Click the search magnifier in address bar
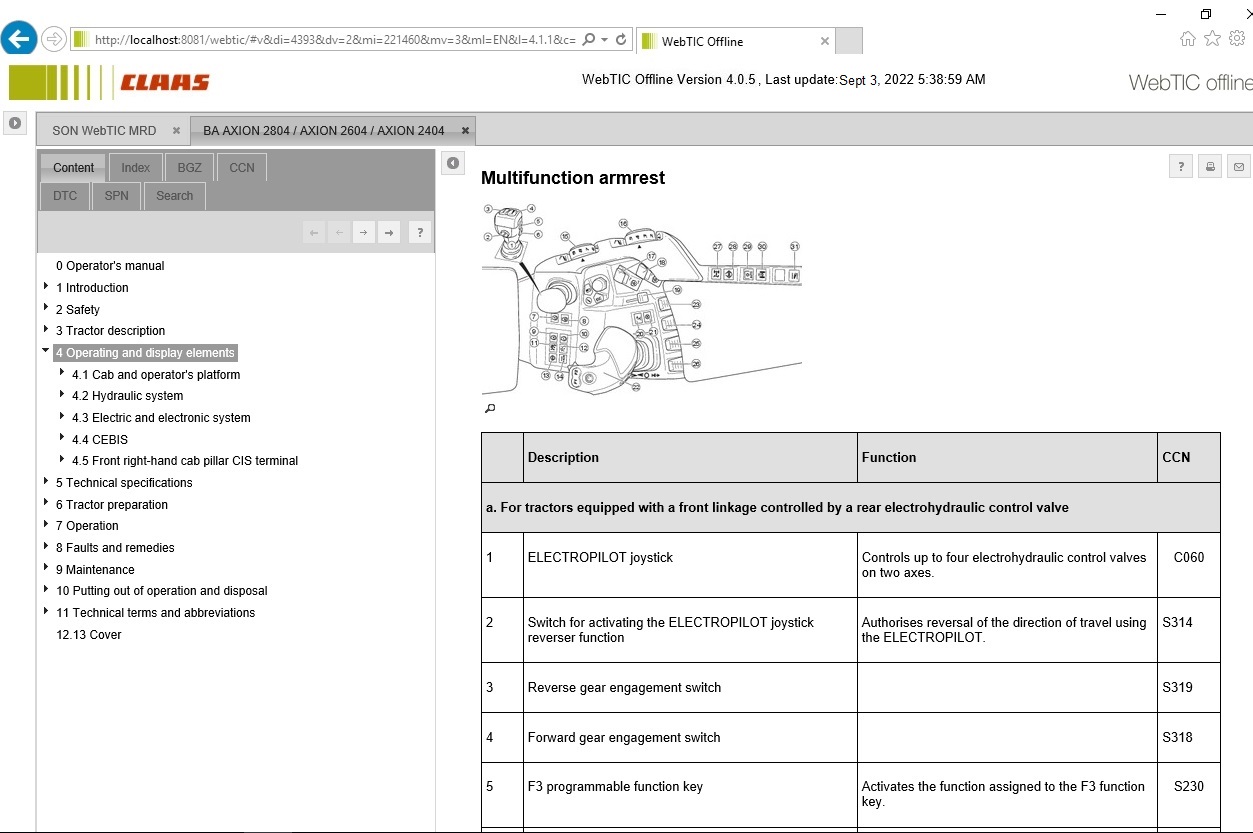The width and height of the screenshot is (1253, 833). (x=589, y=39)
